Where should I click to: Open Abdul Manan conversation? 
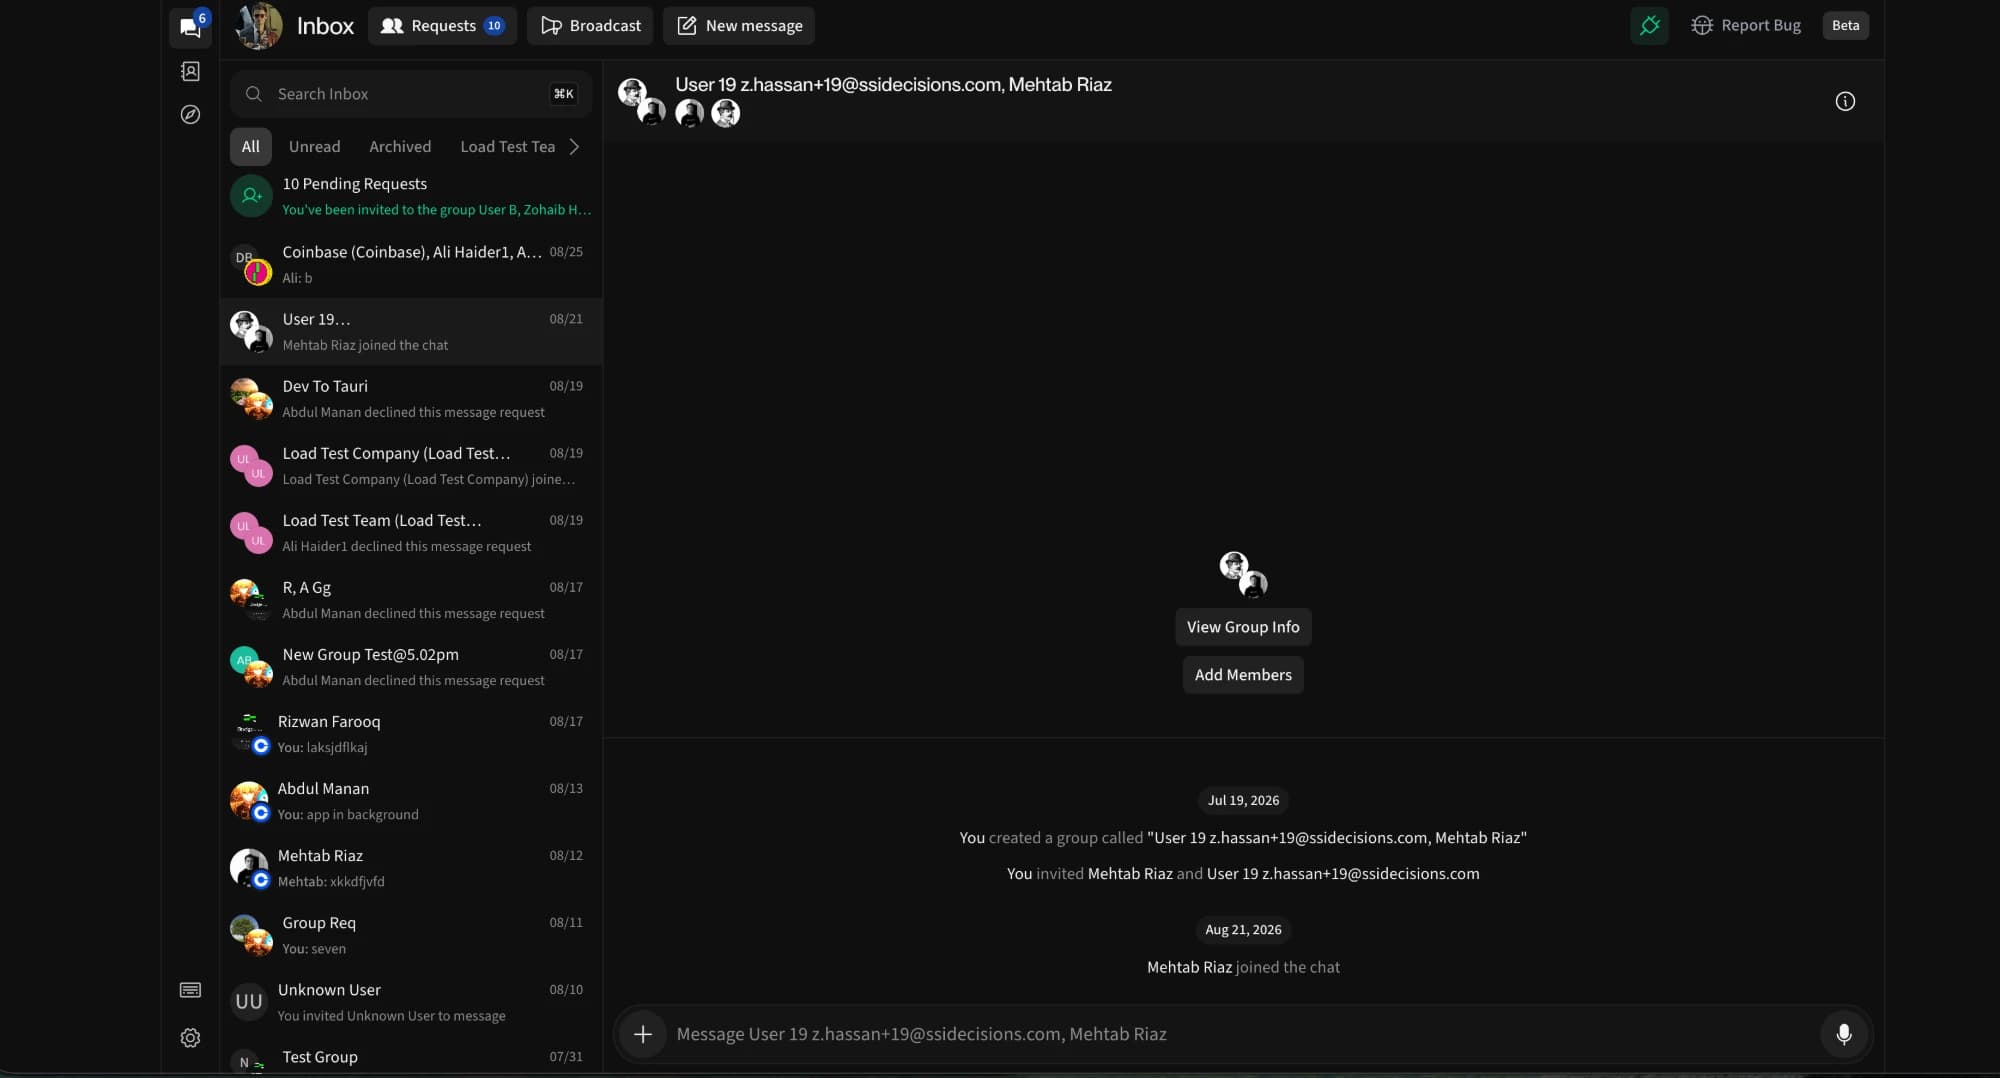coord(411,800)
